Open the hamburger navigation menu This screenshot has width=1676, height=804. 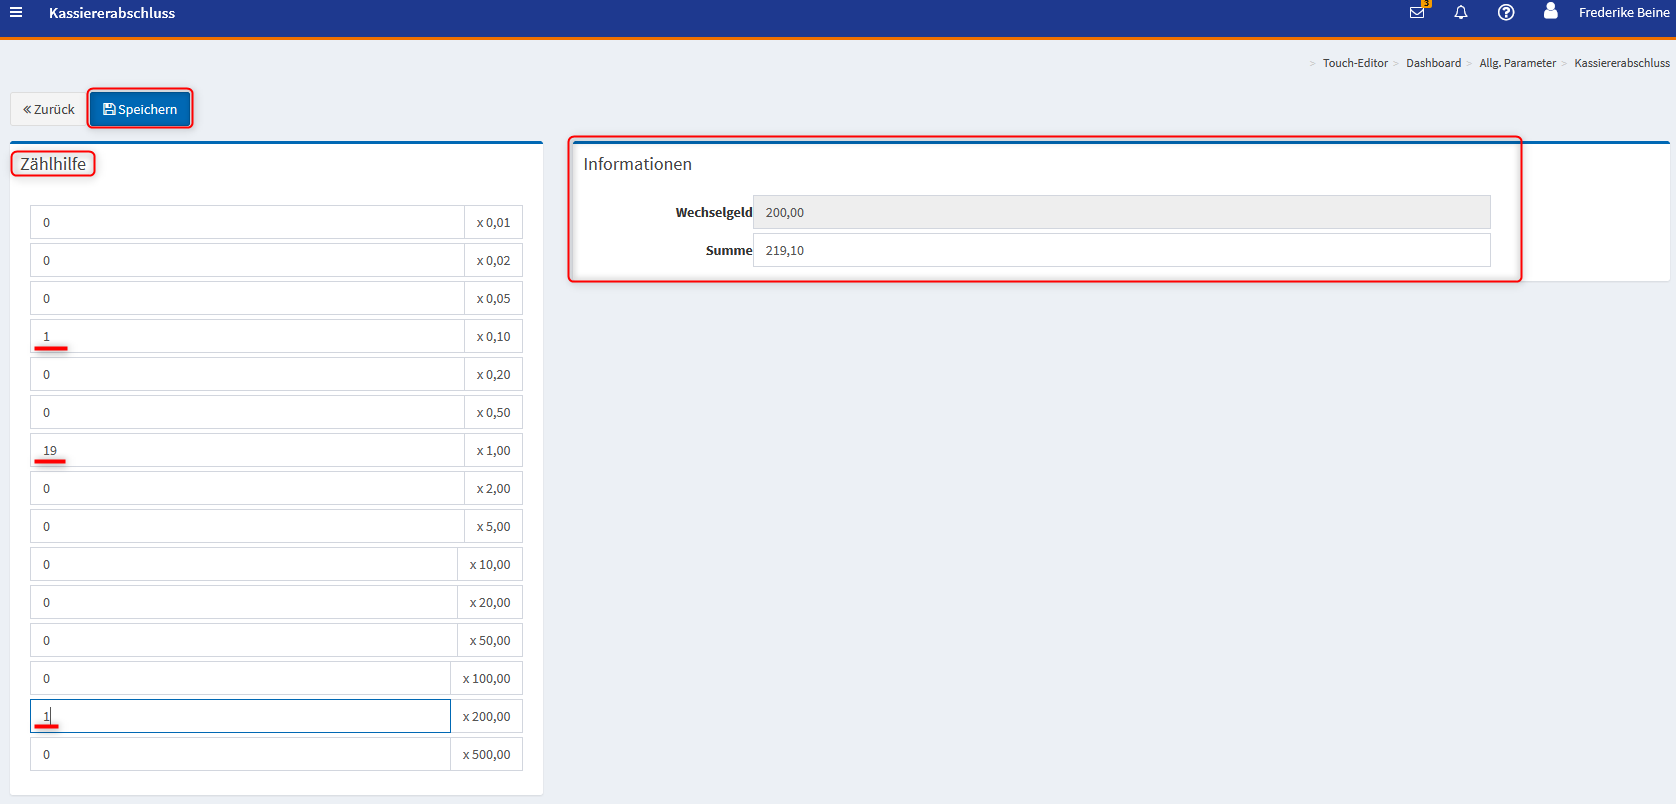[16, 13]
